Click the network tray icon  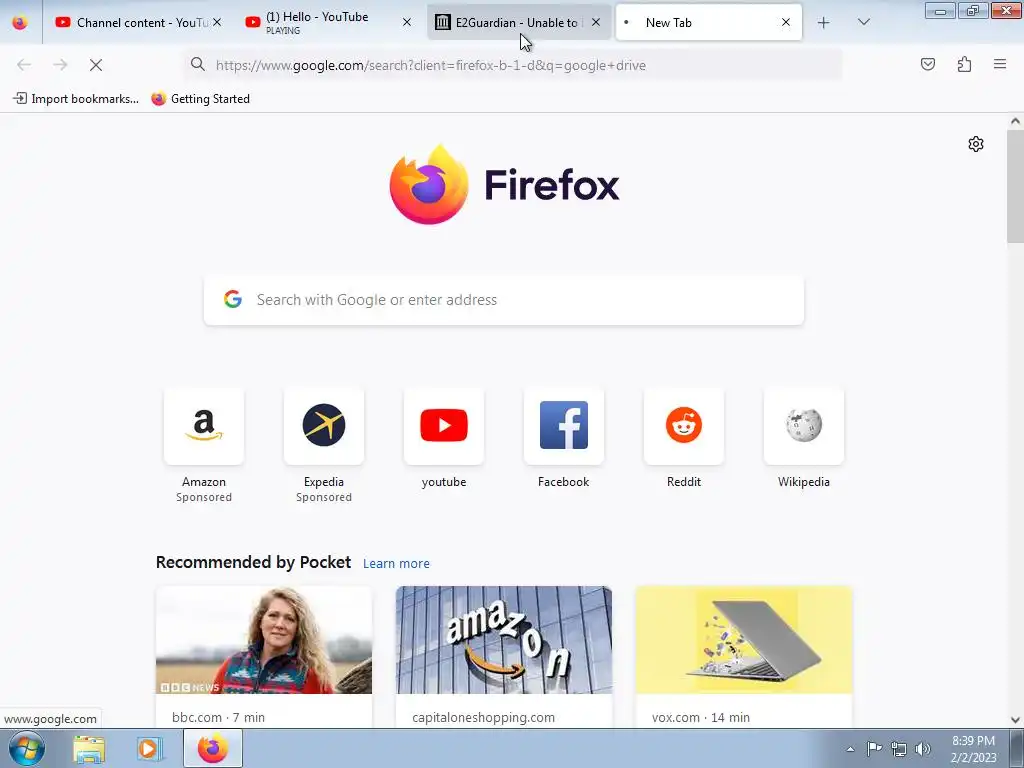tap(899, 749)
